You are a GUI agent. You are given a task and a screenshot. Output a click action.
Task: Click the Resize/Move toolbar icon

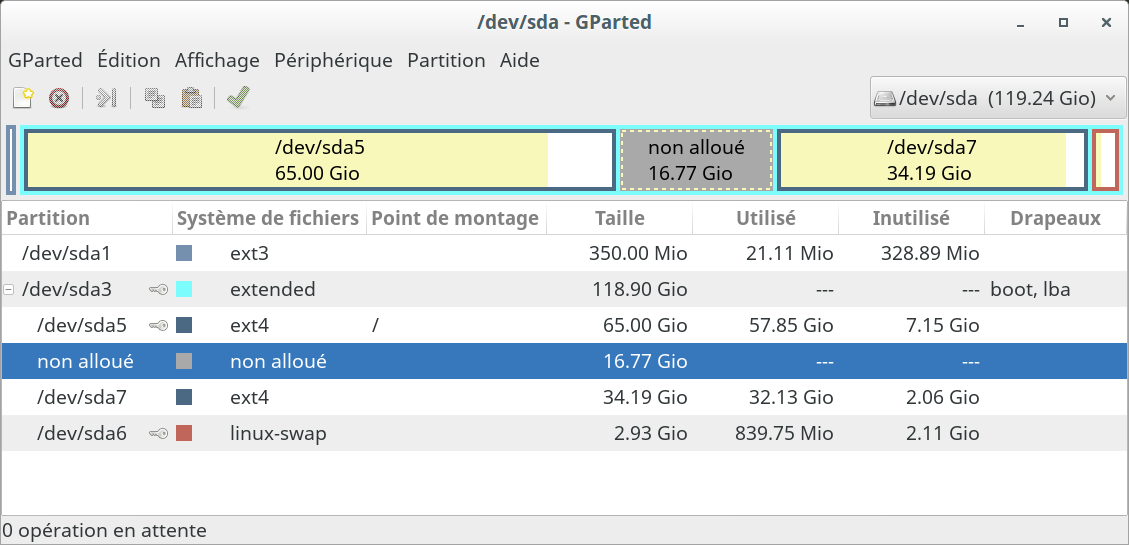(x=107, y=97)
